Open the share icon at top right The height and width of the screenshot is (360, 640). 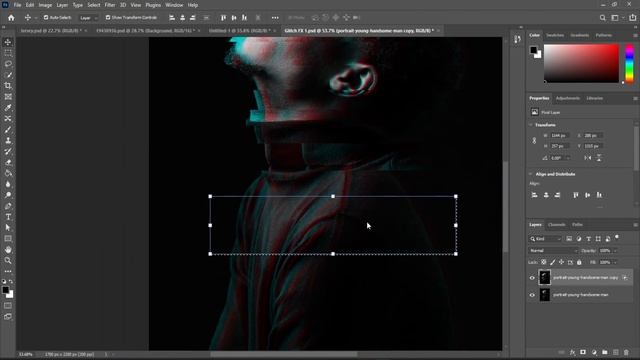point(632,18)
